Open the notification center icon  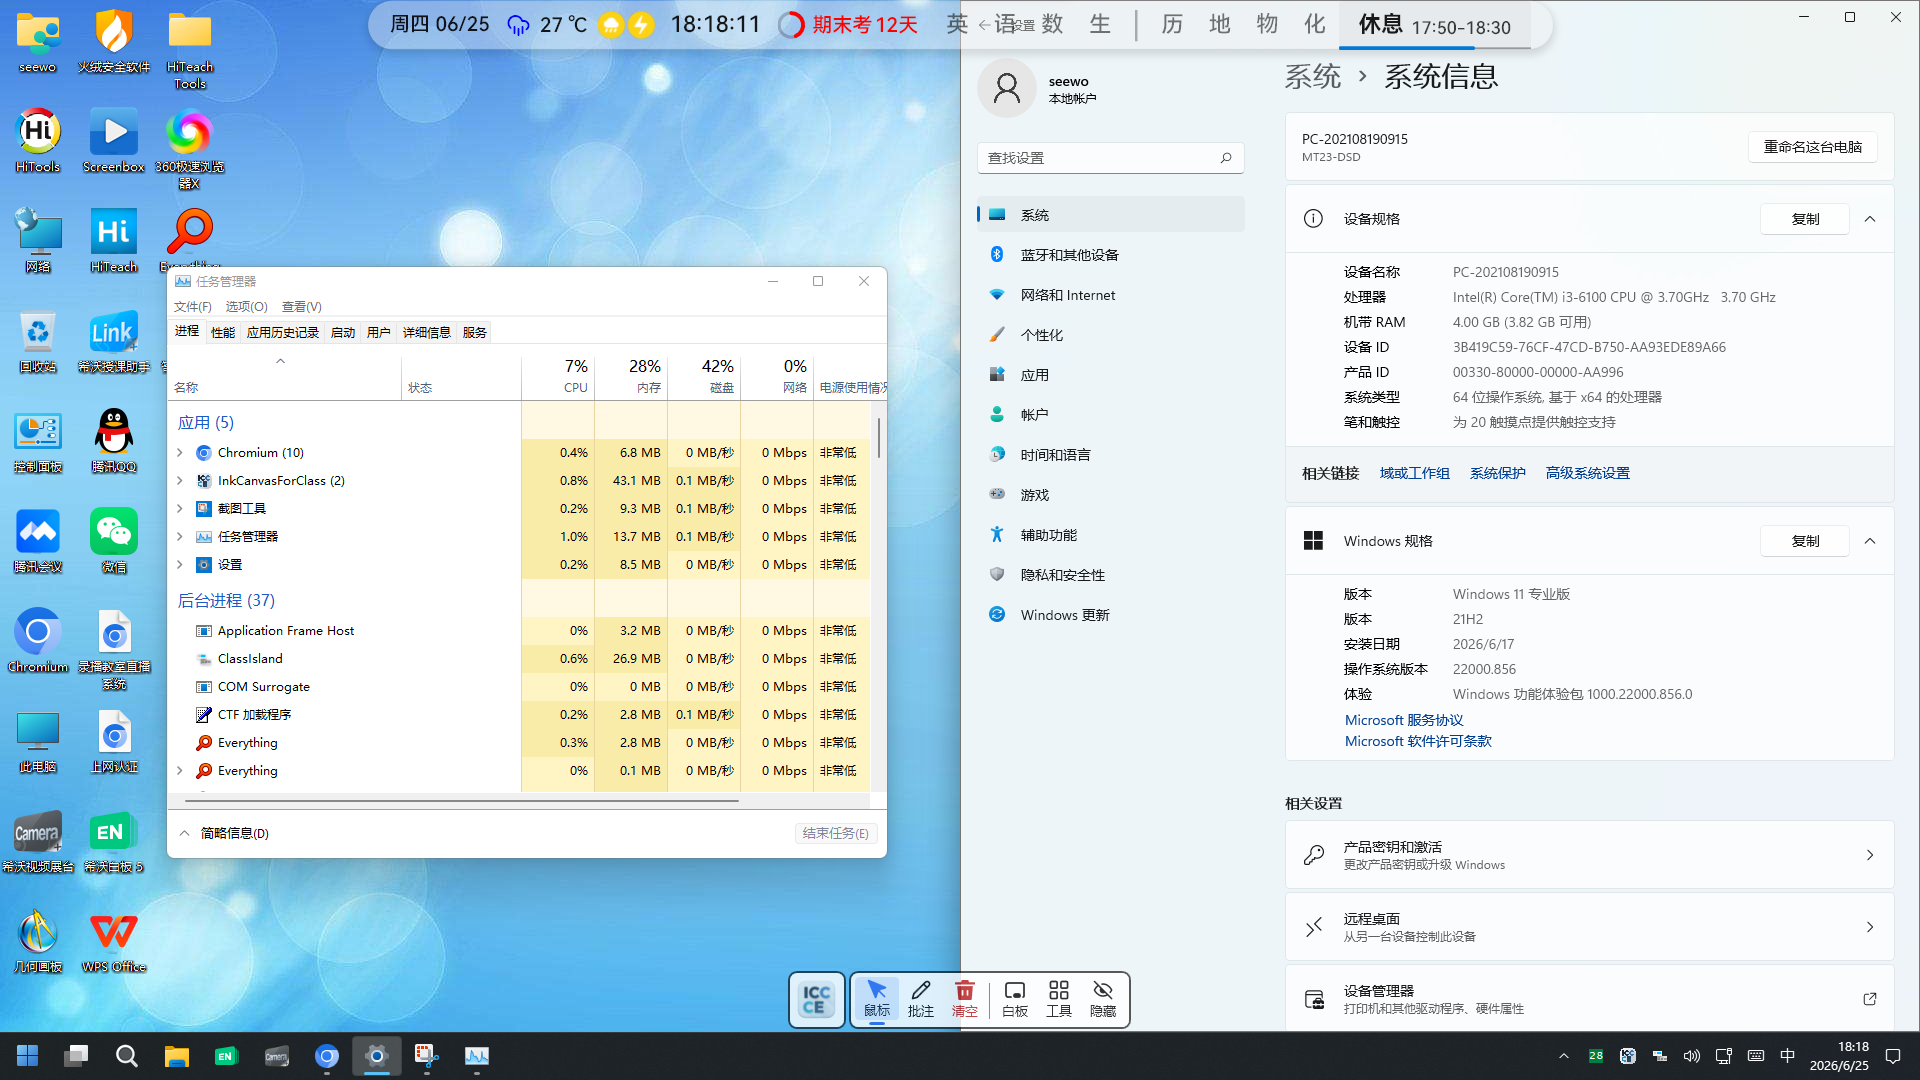tap(1893, 1056)
